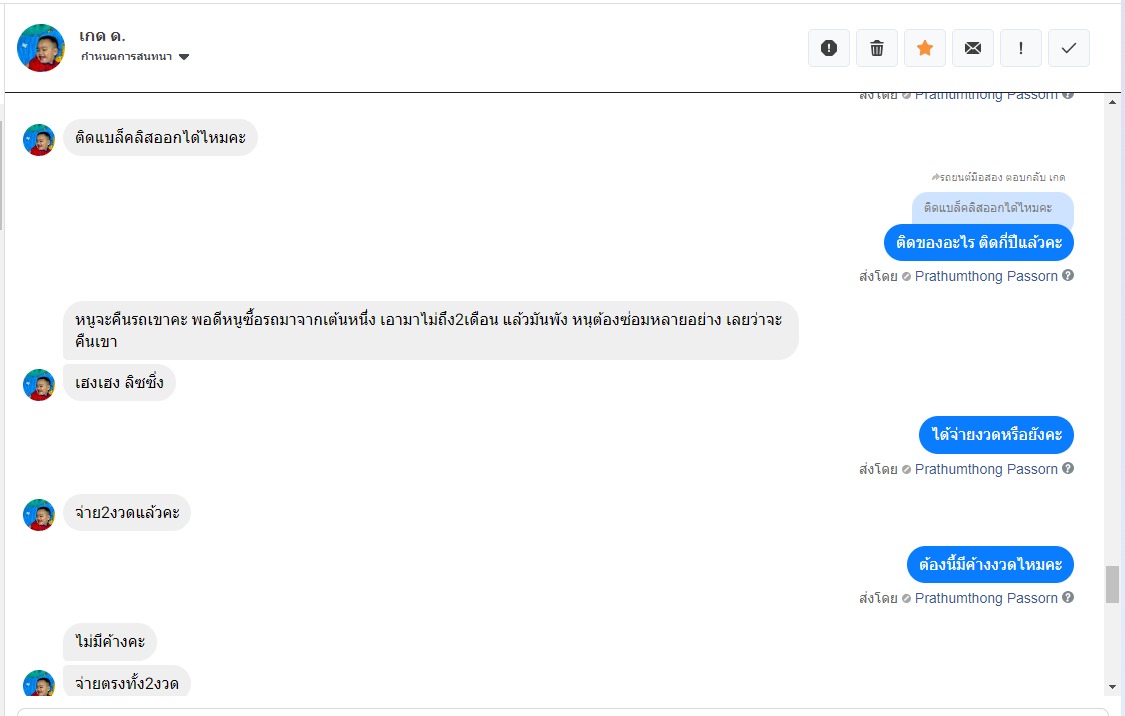Click the chat scrollbar down arrow

[1112, 687]
